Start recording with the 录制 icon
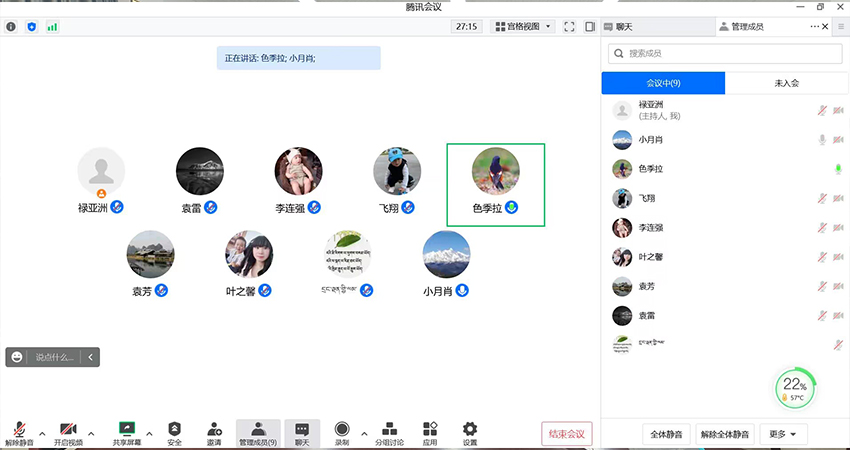Screen dimensions: 850x450 coord(342,428)
